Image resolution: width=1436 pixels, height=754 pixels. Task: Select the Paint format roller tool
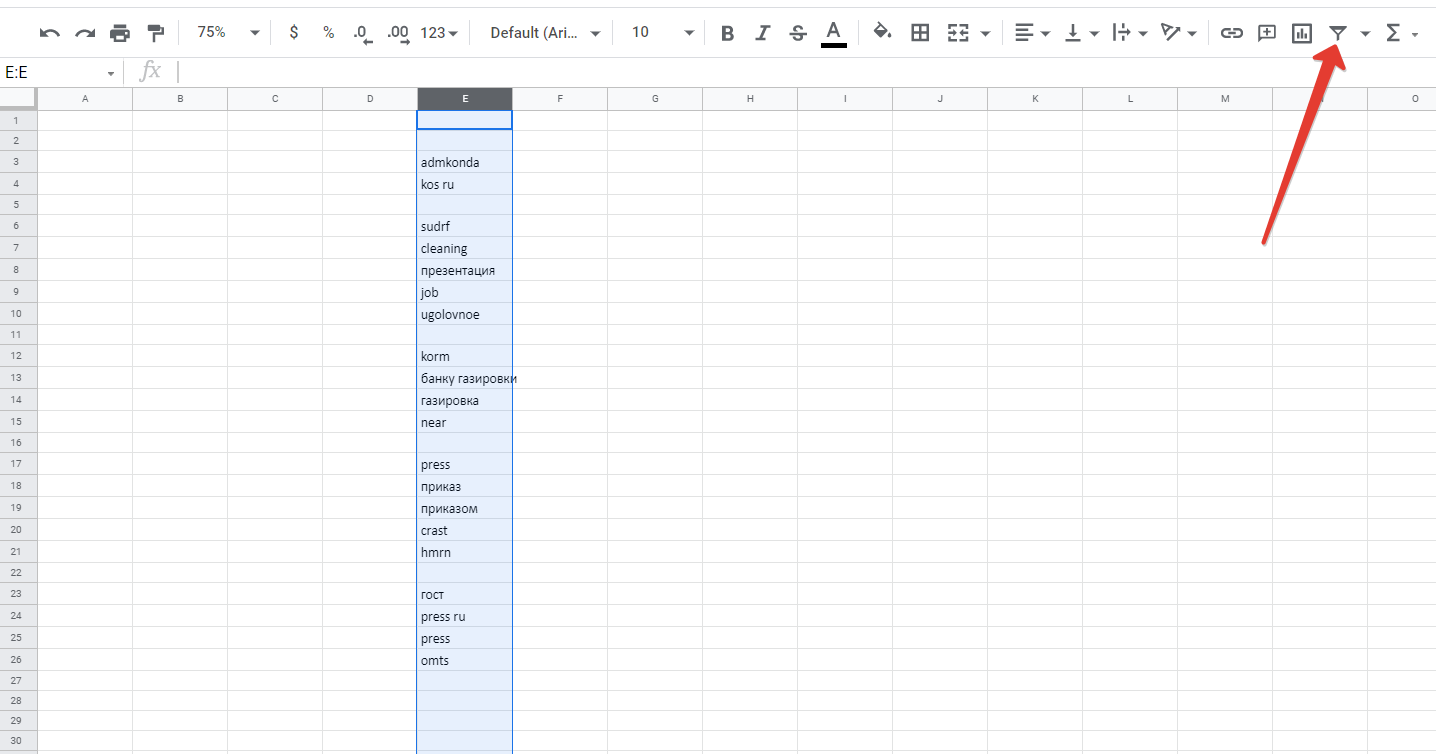pyautogui.click(x=155, y=33)
